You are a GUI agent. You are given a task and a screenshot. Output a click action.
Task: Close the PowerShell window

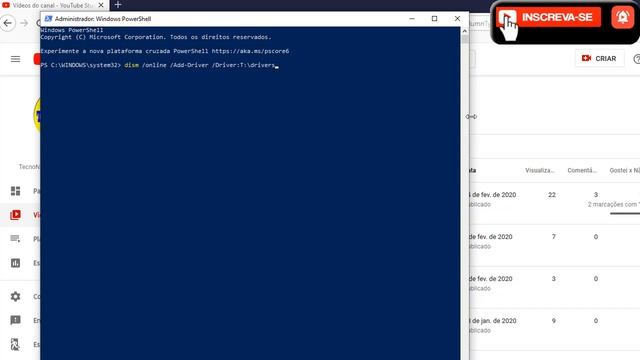(x=457, y=19)
